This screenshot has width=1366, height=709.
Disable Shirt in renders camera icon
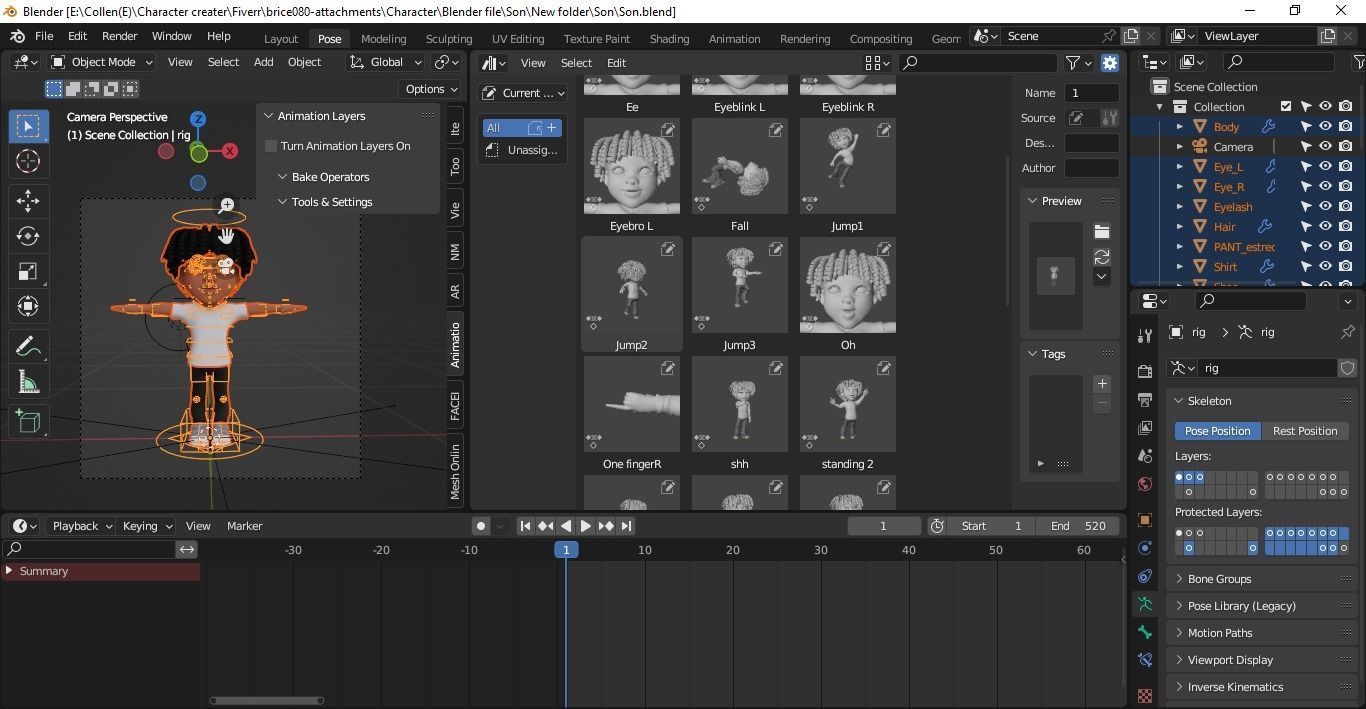point(1345,266)
